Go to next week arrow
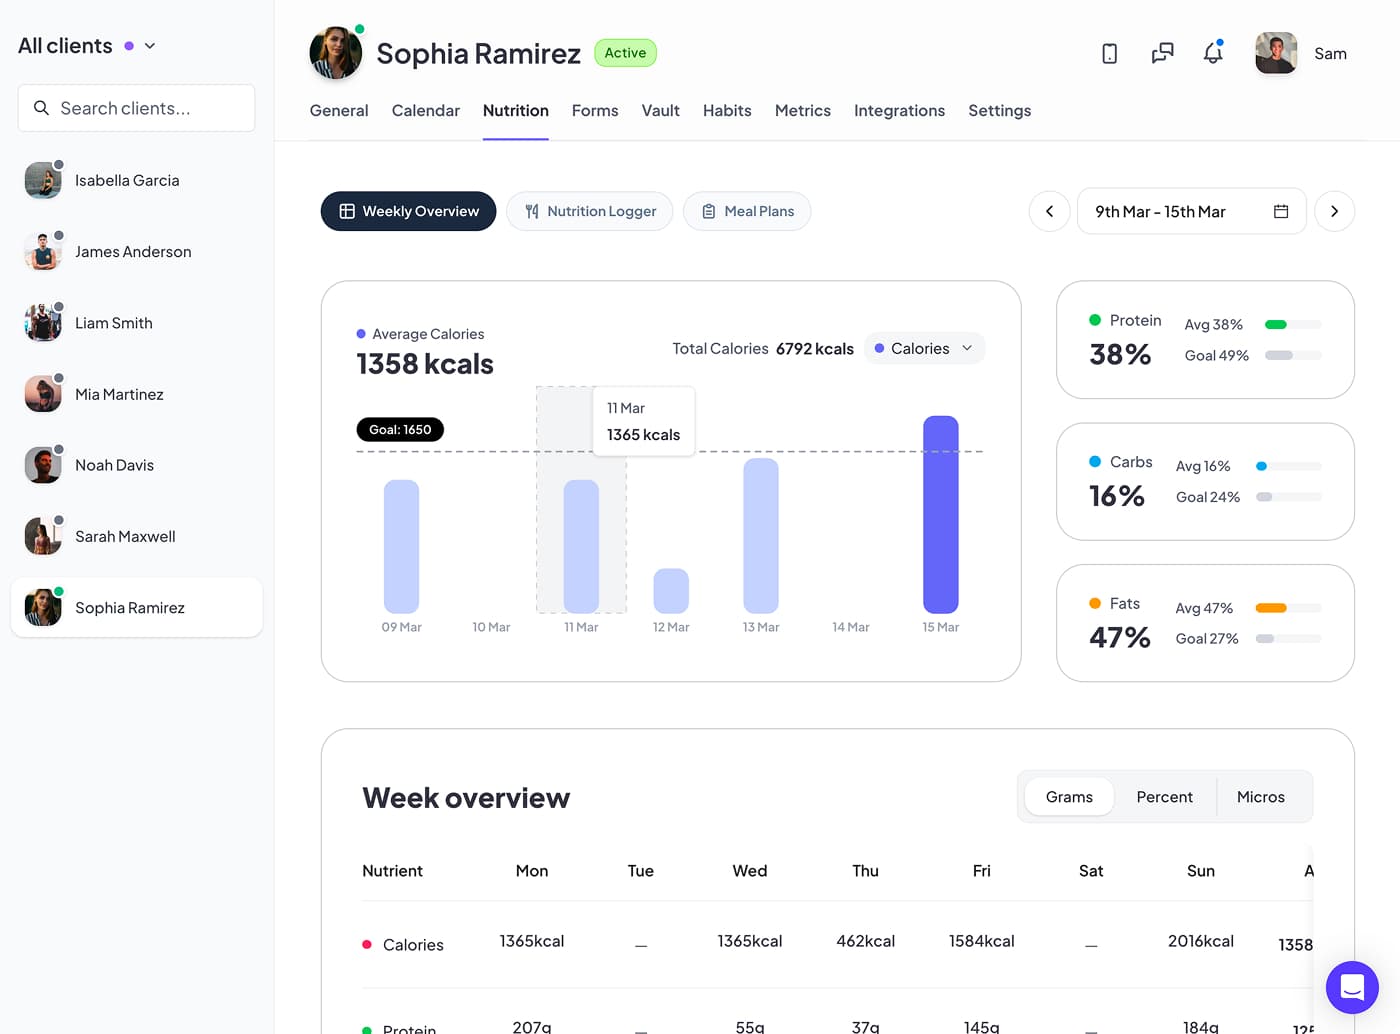The image size is (1400, 1034). pyautogui.click(x=1334, y=212)
